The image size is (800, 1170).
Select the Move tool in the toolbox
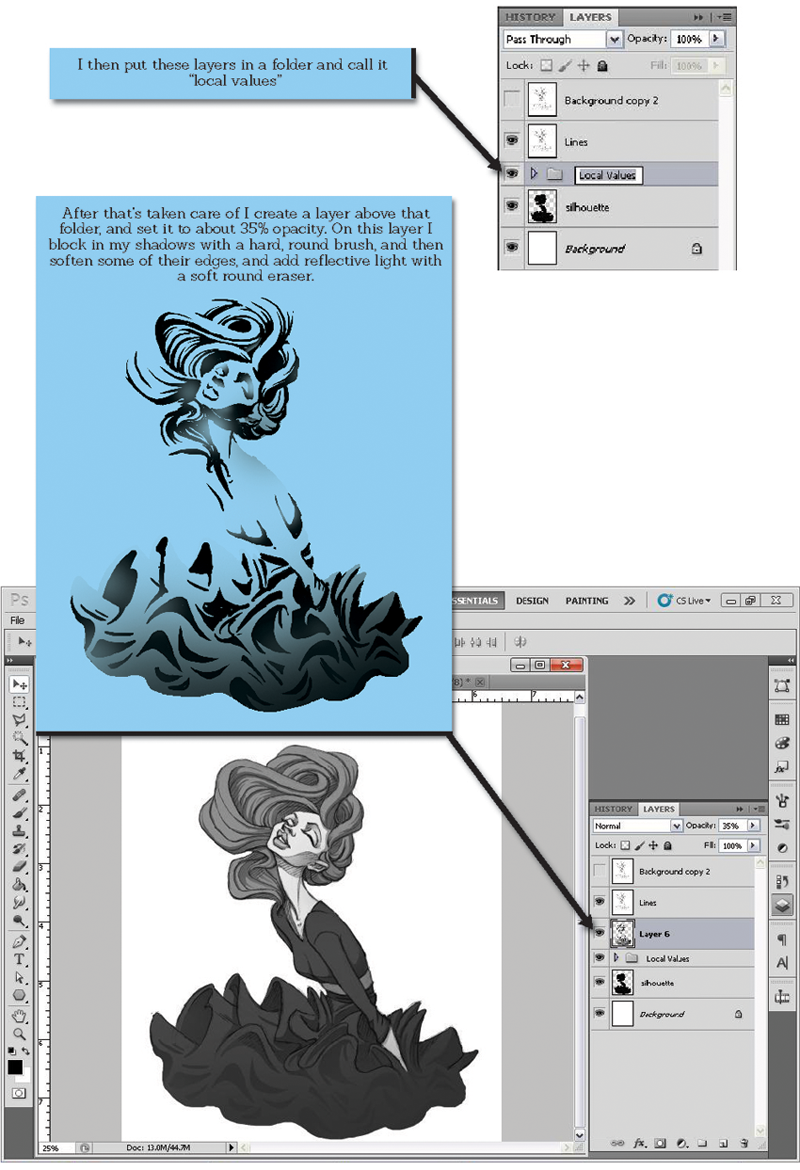[x=19, y=684]
